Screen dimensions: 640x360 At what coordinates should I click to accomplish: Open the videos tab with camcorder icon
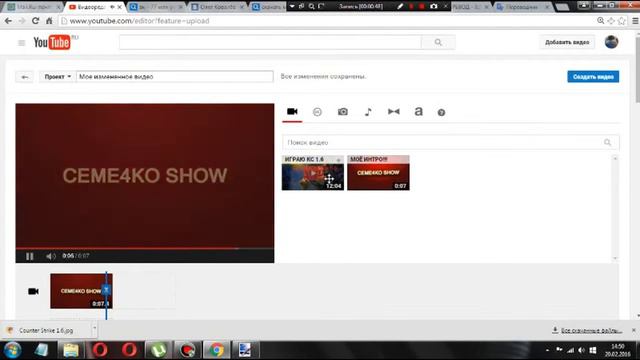pos(292,111)
